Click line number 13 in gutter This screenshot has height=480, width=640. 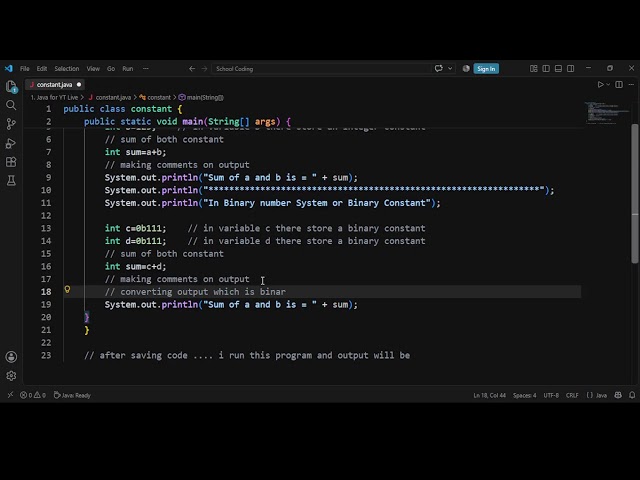pos(46,228)
